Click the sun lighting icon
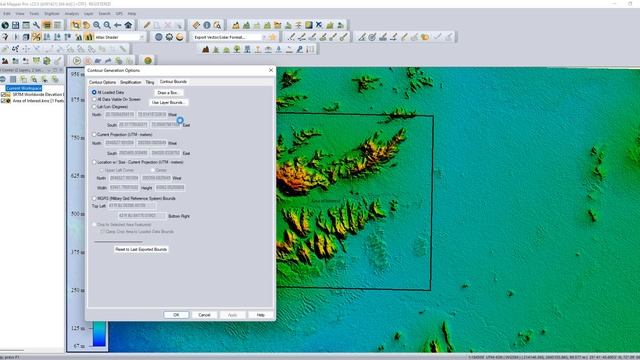This screenshot has width=640, height=360. (x=180, y=37)
